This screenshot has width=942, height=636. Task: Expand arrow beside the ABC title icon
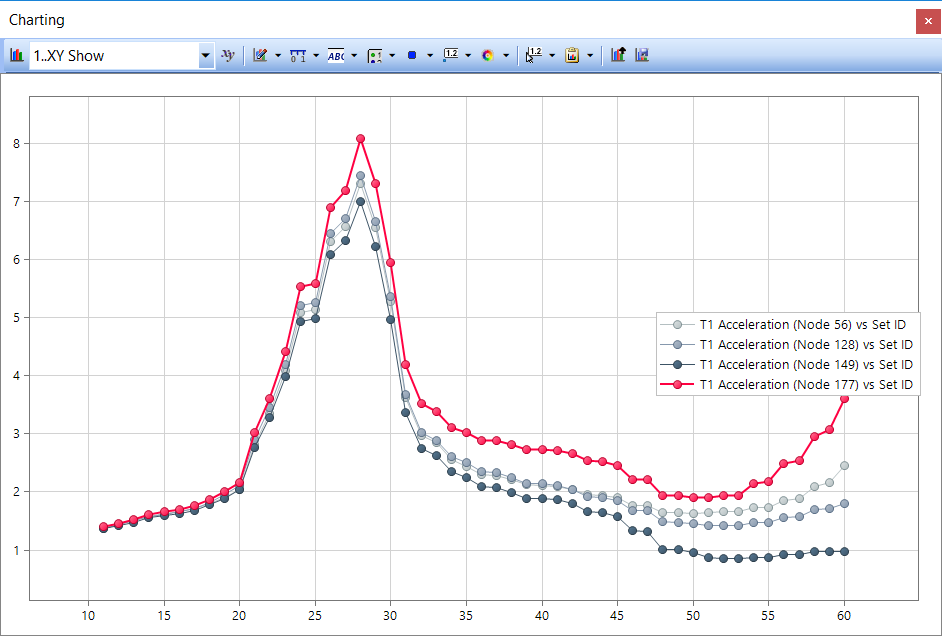tap(354, 56)
